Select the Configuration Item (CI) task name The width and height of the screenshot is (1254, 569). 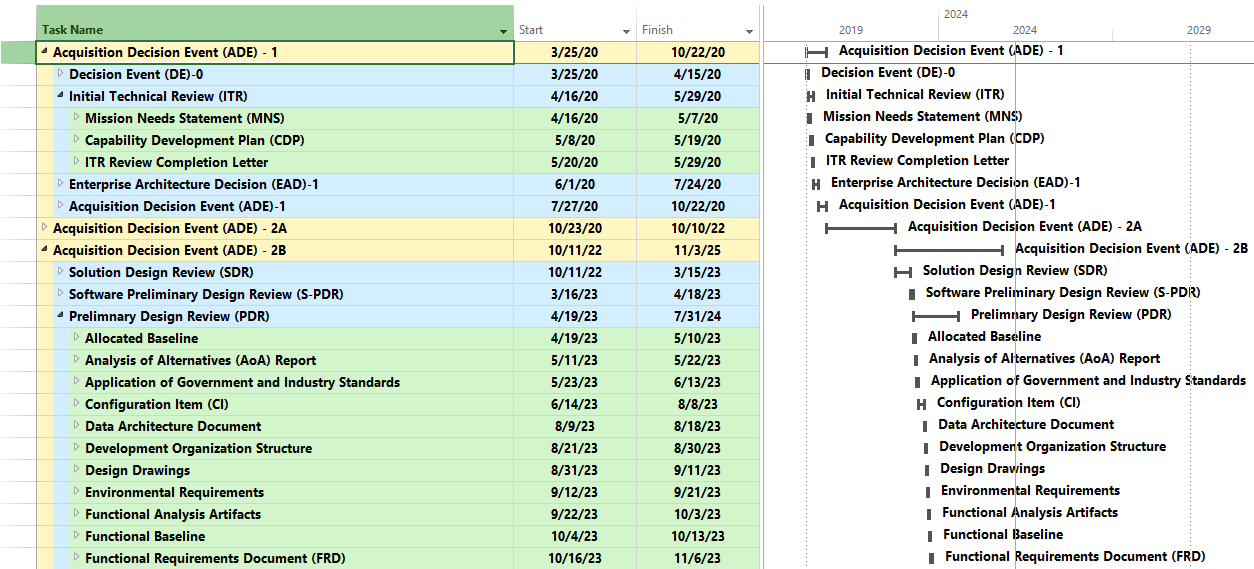[156, 404]
